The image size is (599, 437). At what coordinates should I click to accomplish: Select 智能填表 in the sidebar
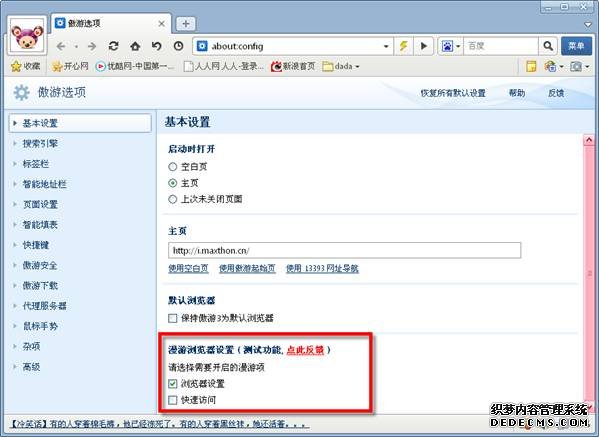(x=40, y=225)
